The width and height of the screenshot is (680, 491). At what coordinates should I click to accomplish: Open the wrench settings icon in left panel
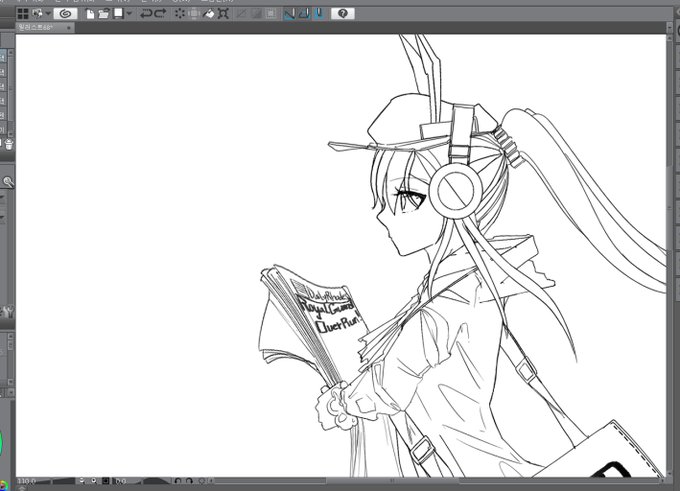coord(8,311)
